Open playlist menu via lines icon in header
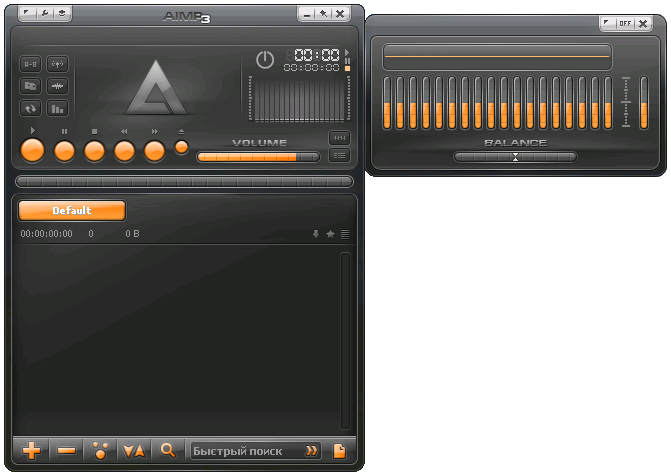This screenshot has width=671, height=476. [x=345, y=234]
